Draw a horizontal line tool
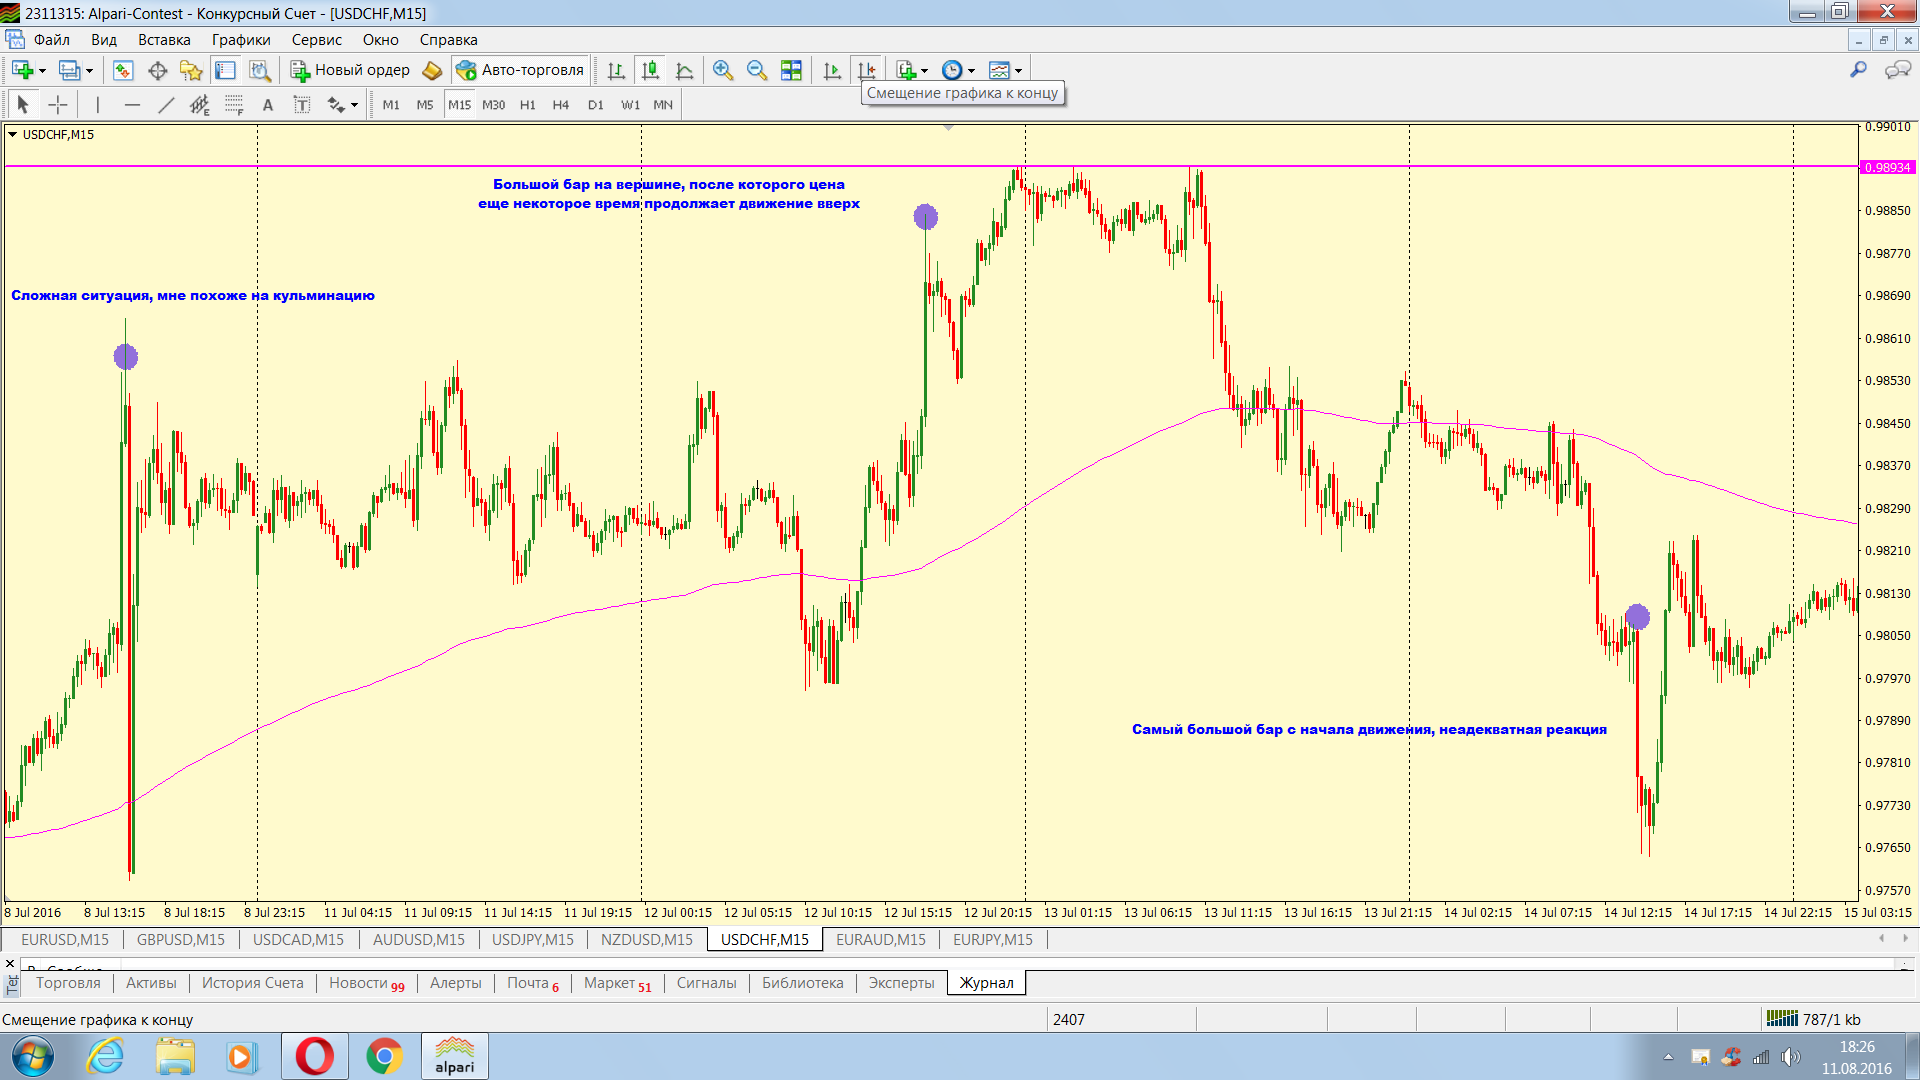The height and width of the screenshot is (1080, 1920). [x=132, y=105]
